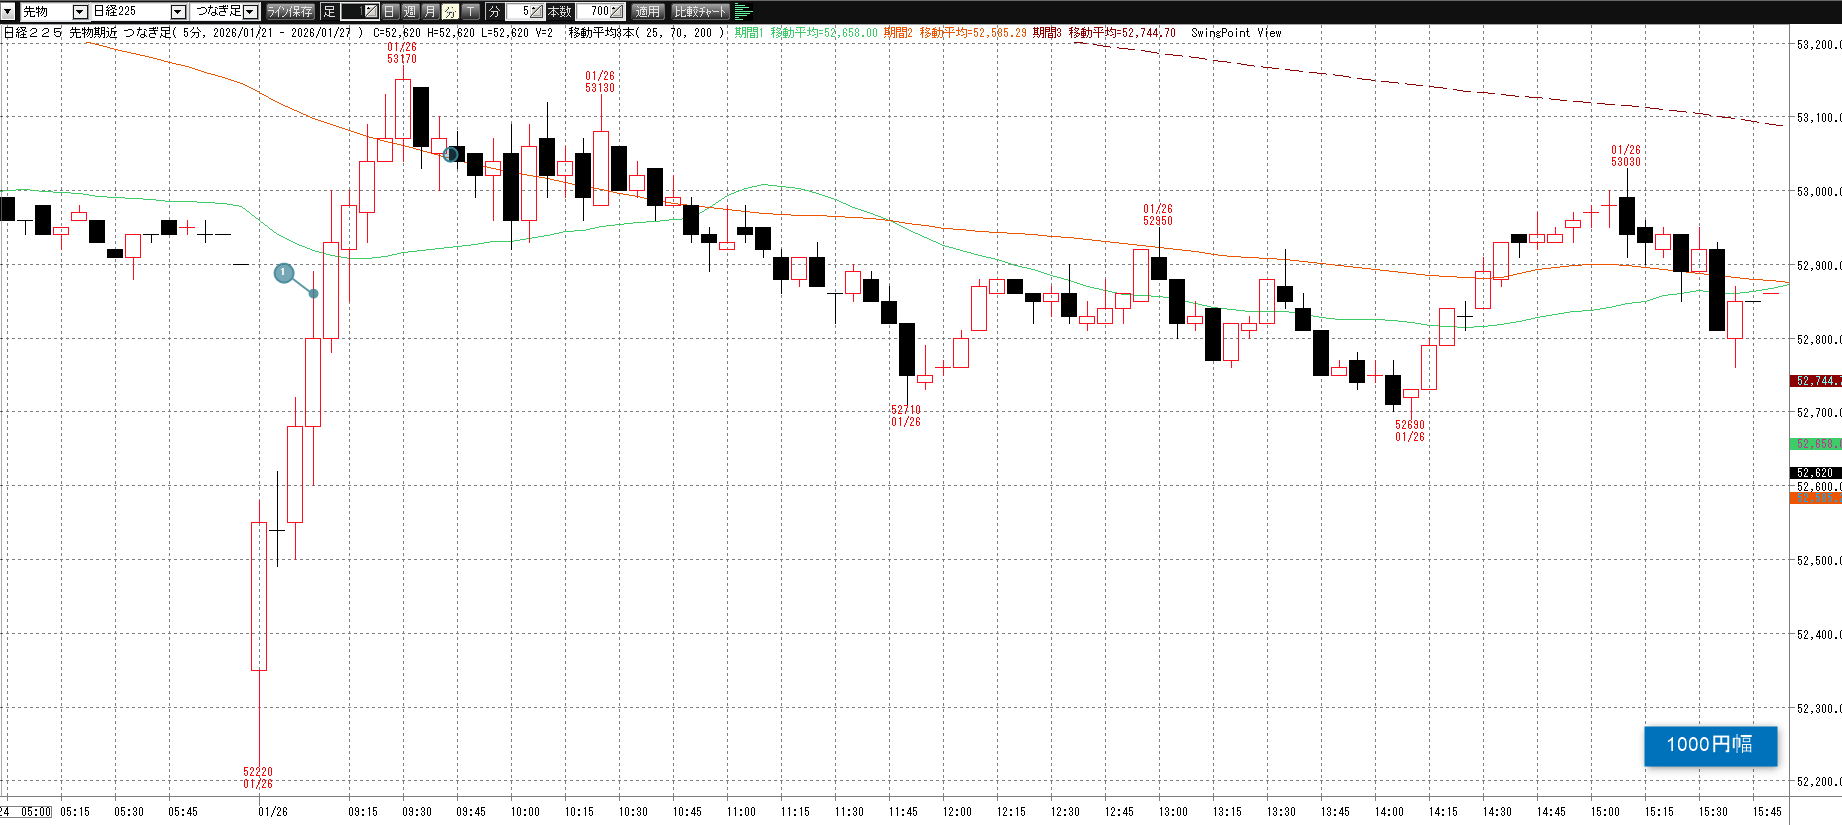Image resolution: width=1842 pixels, height=825 pixels.
Task: Open the volume-by-price bars icon
Action: pos(743,11)
